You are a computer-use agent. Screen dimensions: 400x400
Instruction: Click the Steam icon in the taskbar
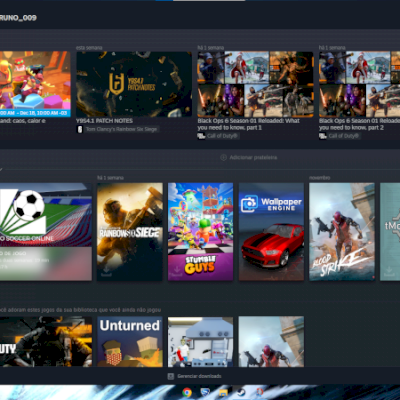pyautogui.click(x=241, y=392)
